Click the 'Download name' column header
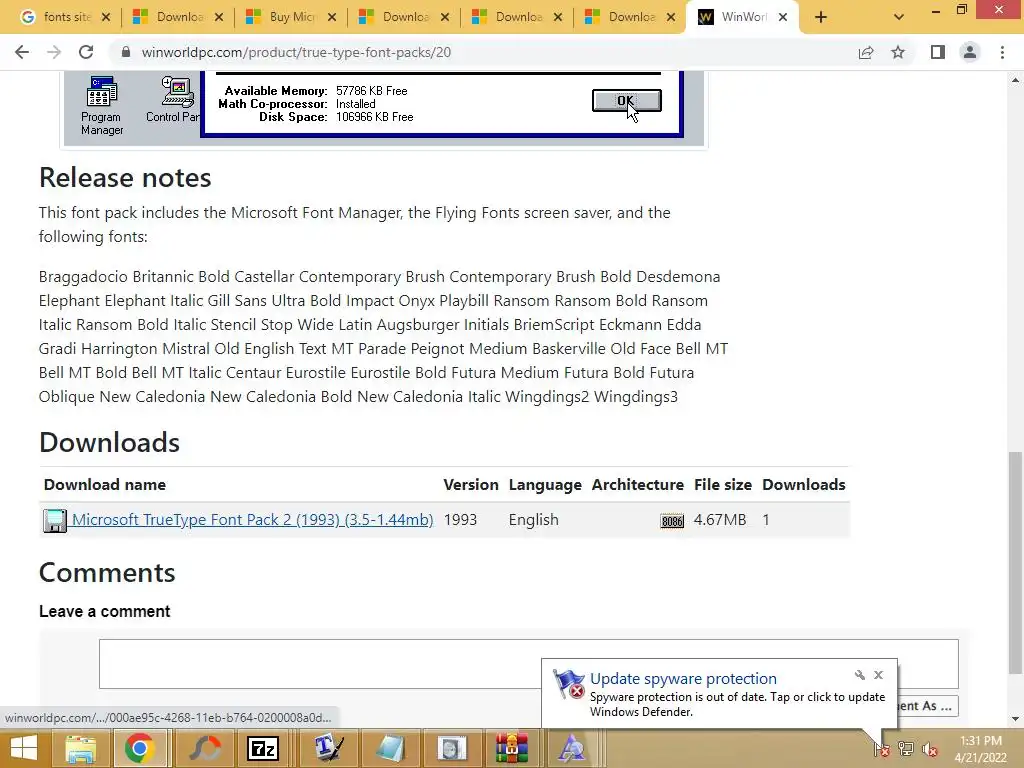 point(104,485)
